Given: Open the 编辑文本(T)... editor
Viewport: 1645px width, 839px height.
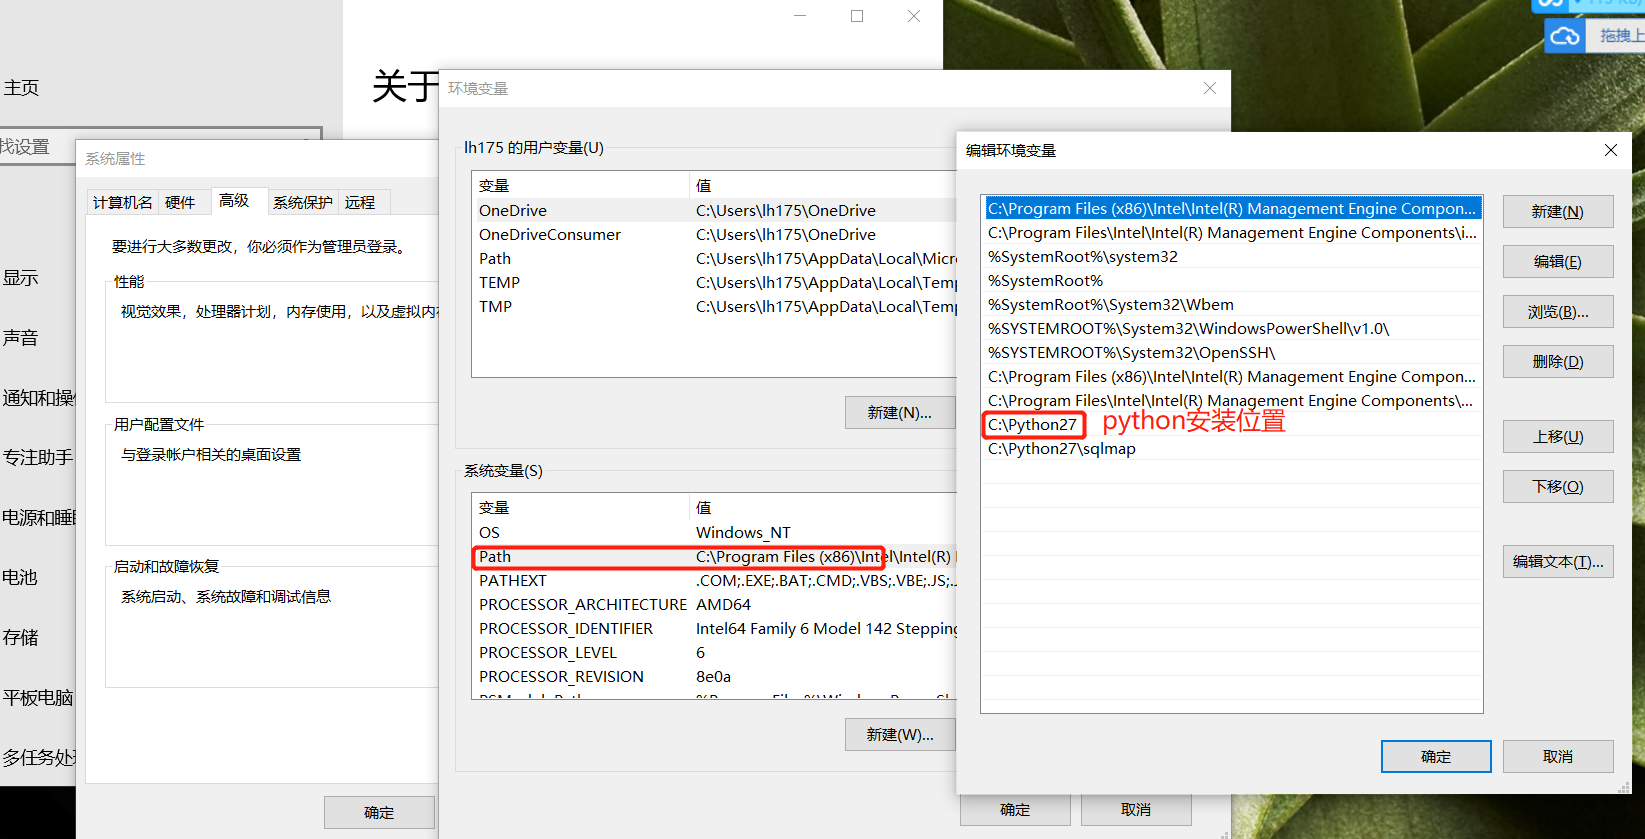Looking at the screenshot, I should (x=1557, y=562).
